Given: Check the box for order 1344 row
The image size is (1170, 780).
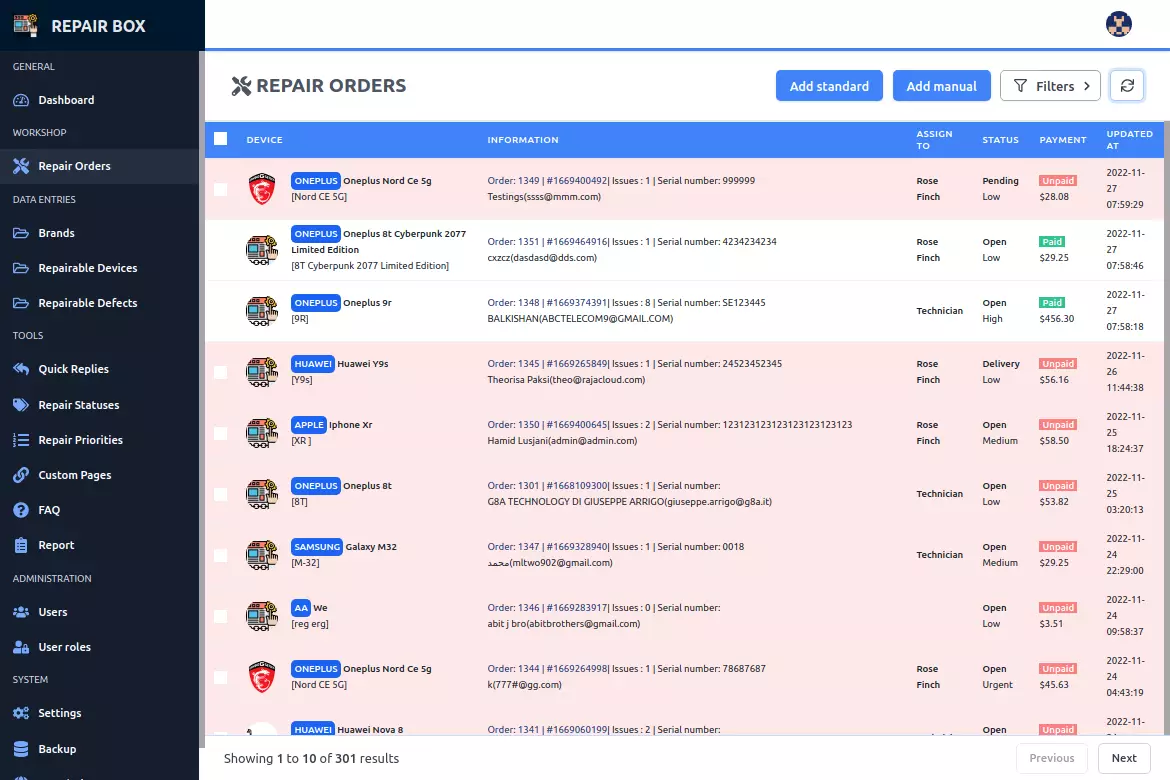Looking at the screenshot, I should pos(221,677).
